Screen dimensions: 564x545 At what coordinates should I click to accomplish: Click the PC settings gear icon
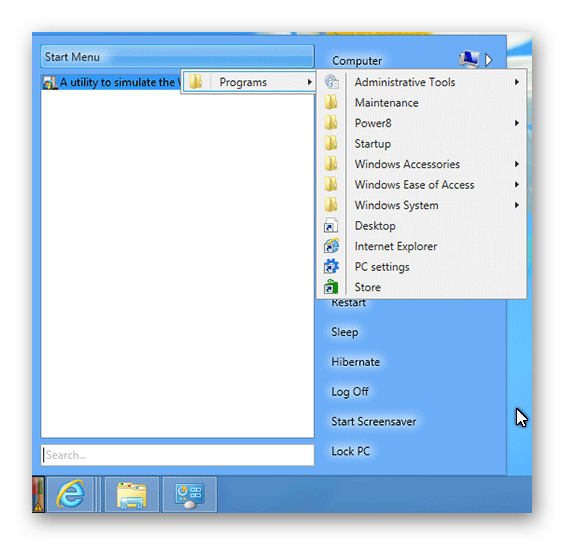point(331,267)
